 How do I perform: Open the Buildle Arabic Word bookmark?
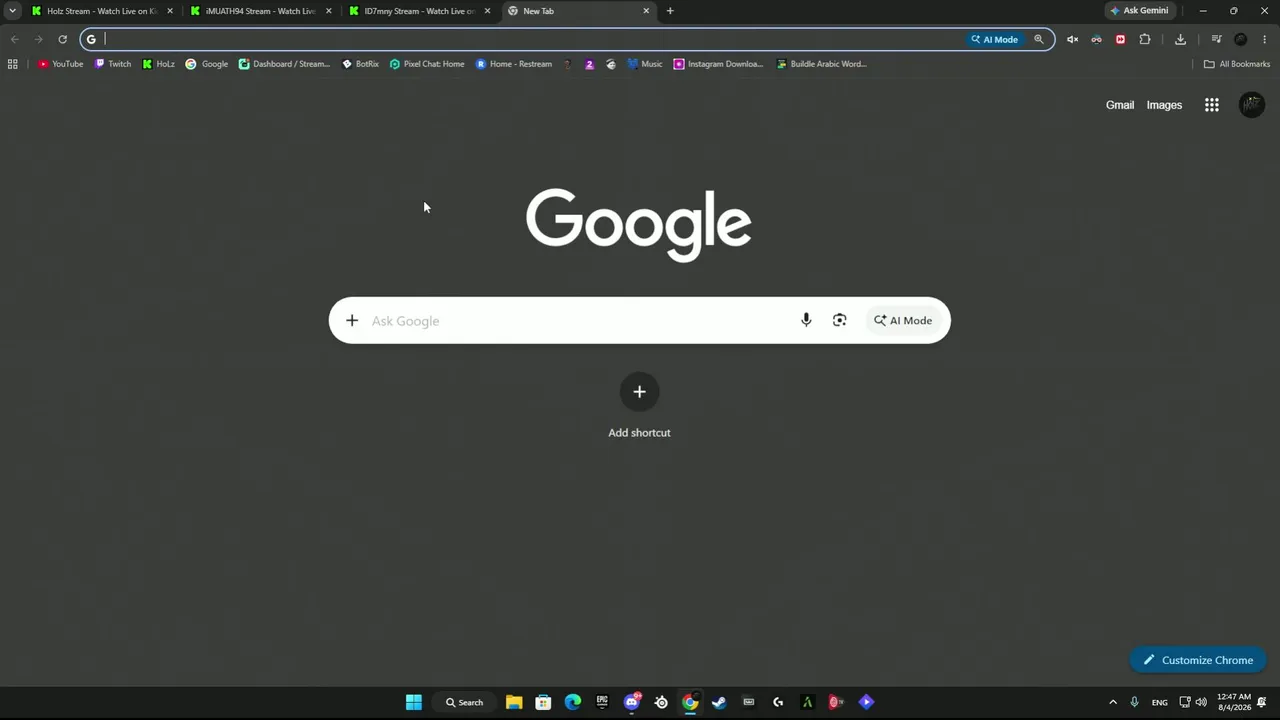coord(821,64)
